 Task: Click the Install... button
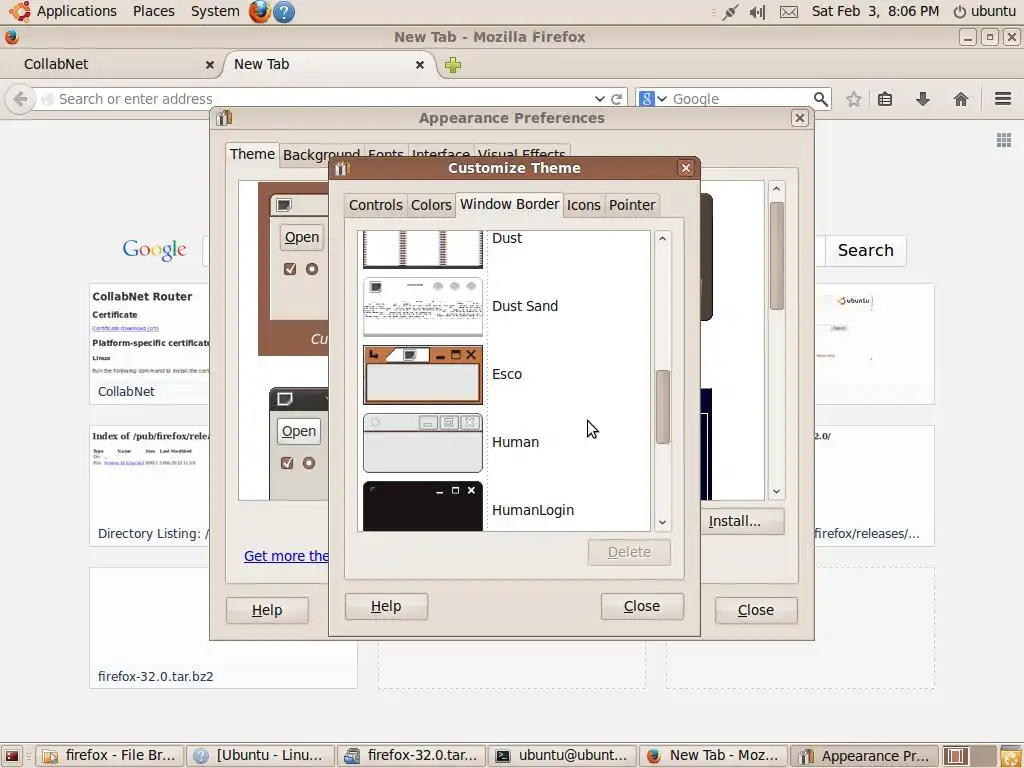[742, 521]
